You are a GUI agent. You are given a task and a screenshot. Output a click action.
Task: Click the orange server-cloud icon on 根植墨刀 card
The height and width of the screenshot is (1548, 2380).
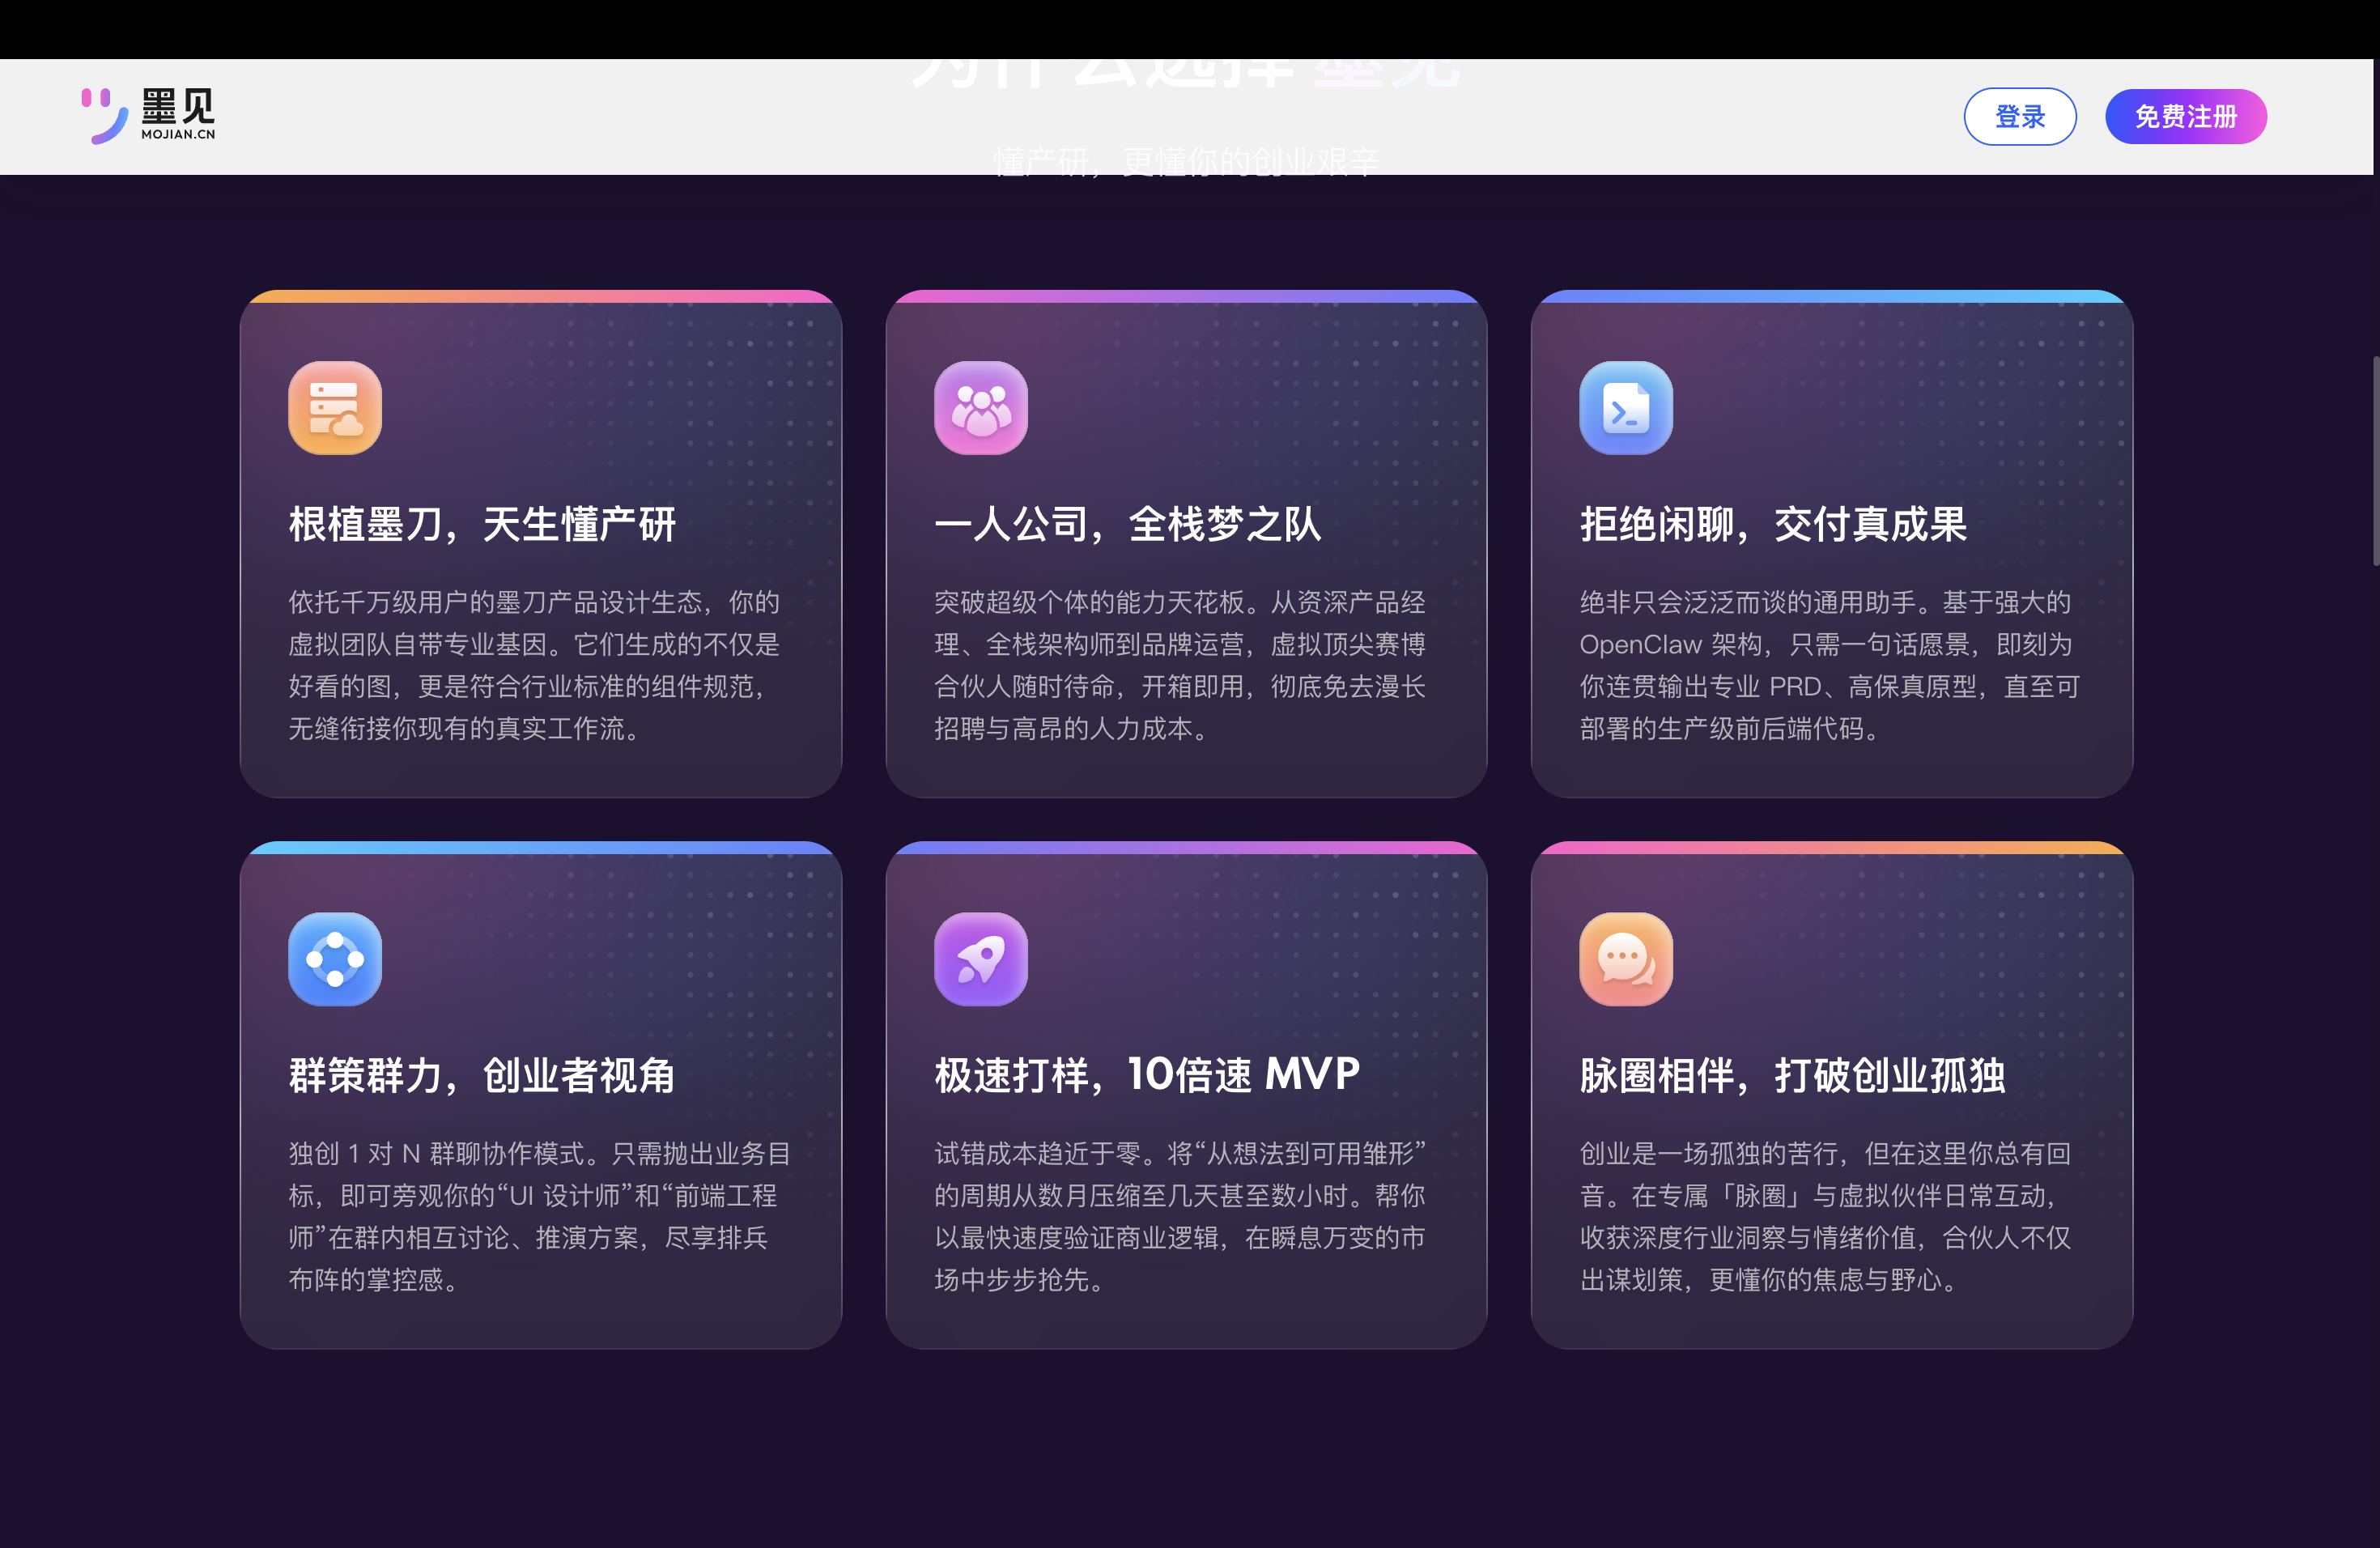(335, 408)
